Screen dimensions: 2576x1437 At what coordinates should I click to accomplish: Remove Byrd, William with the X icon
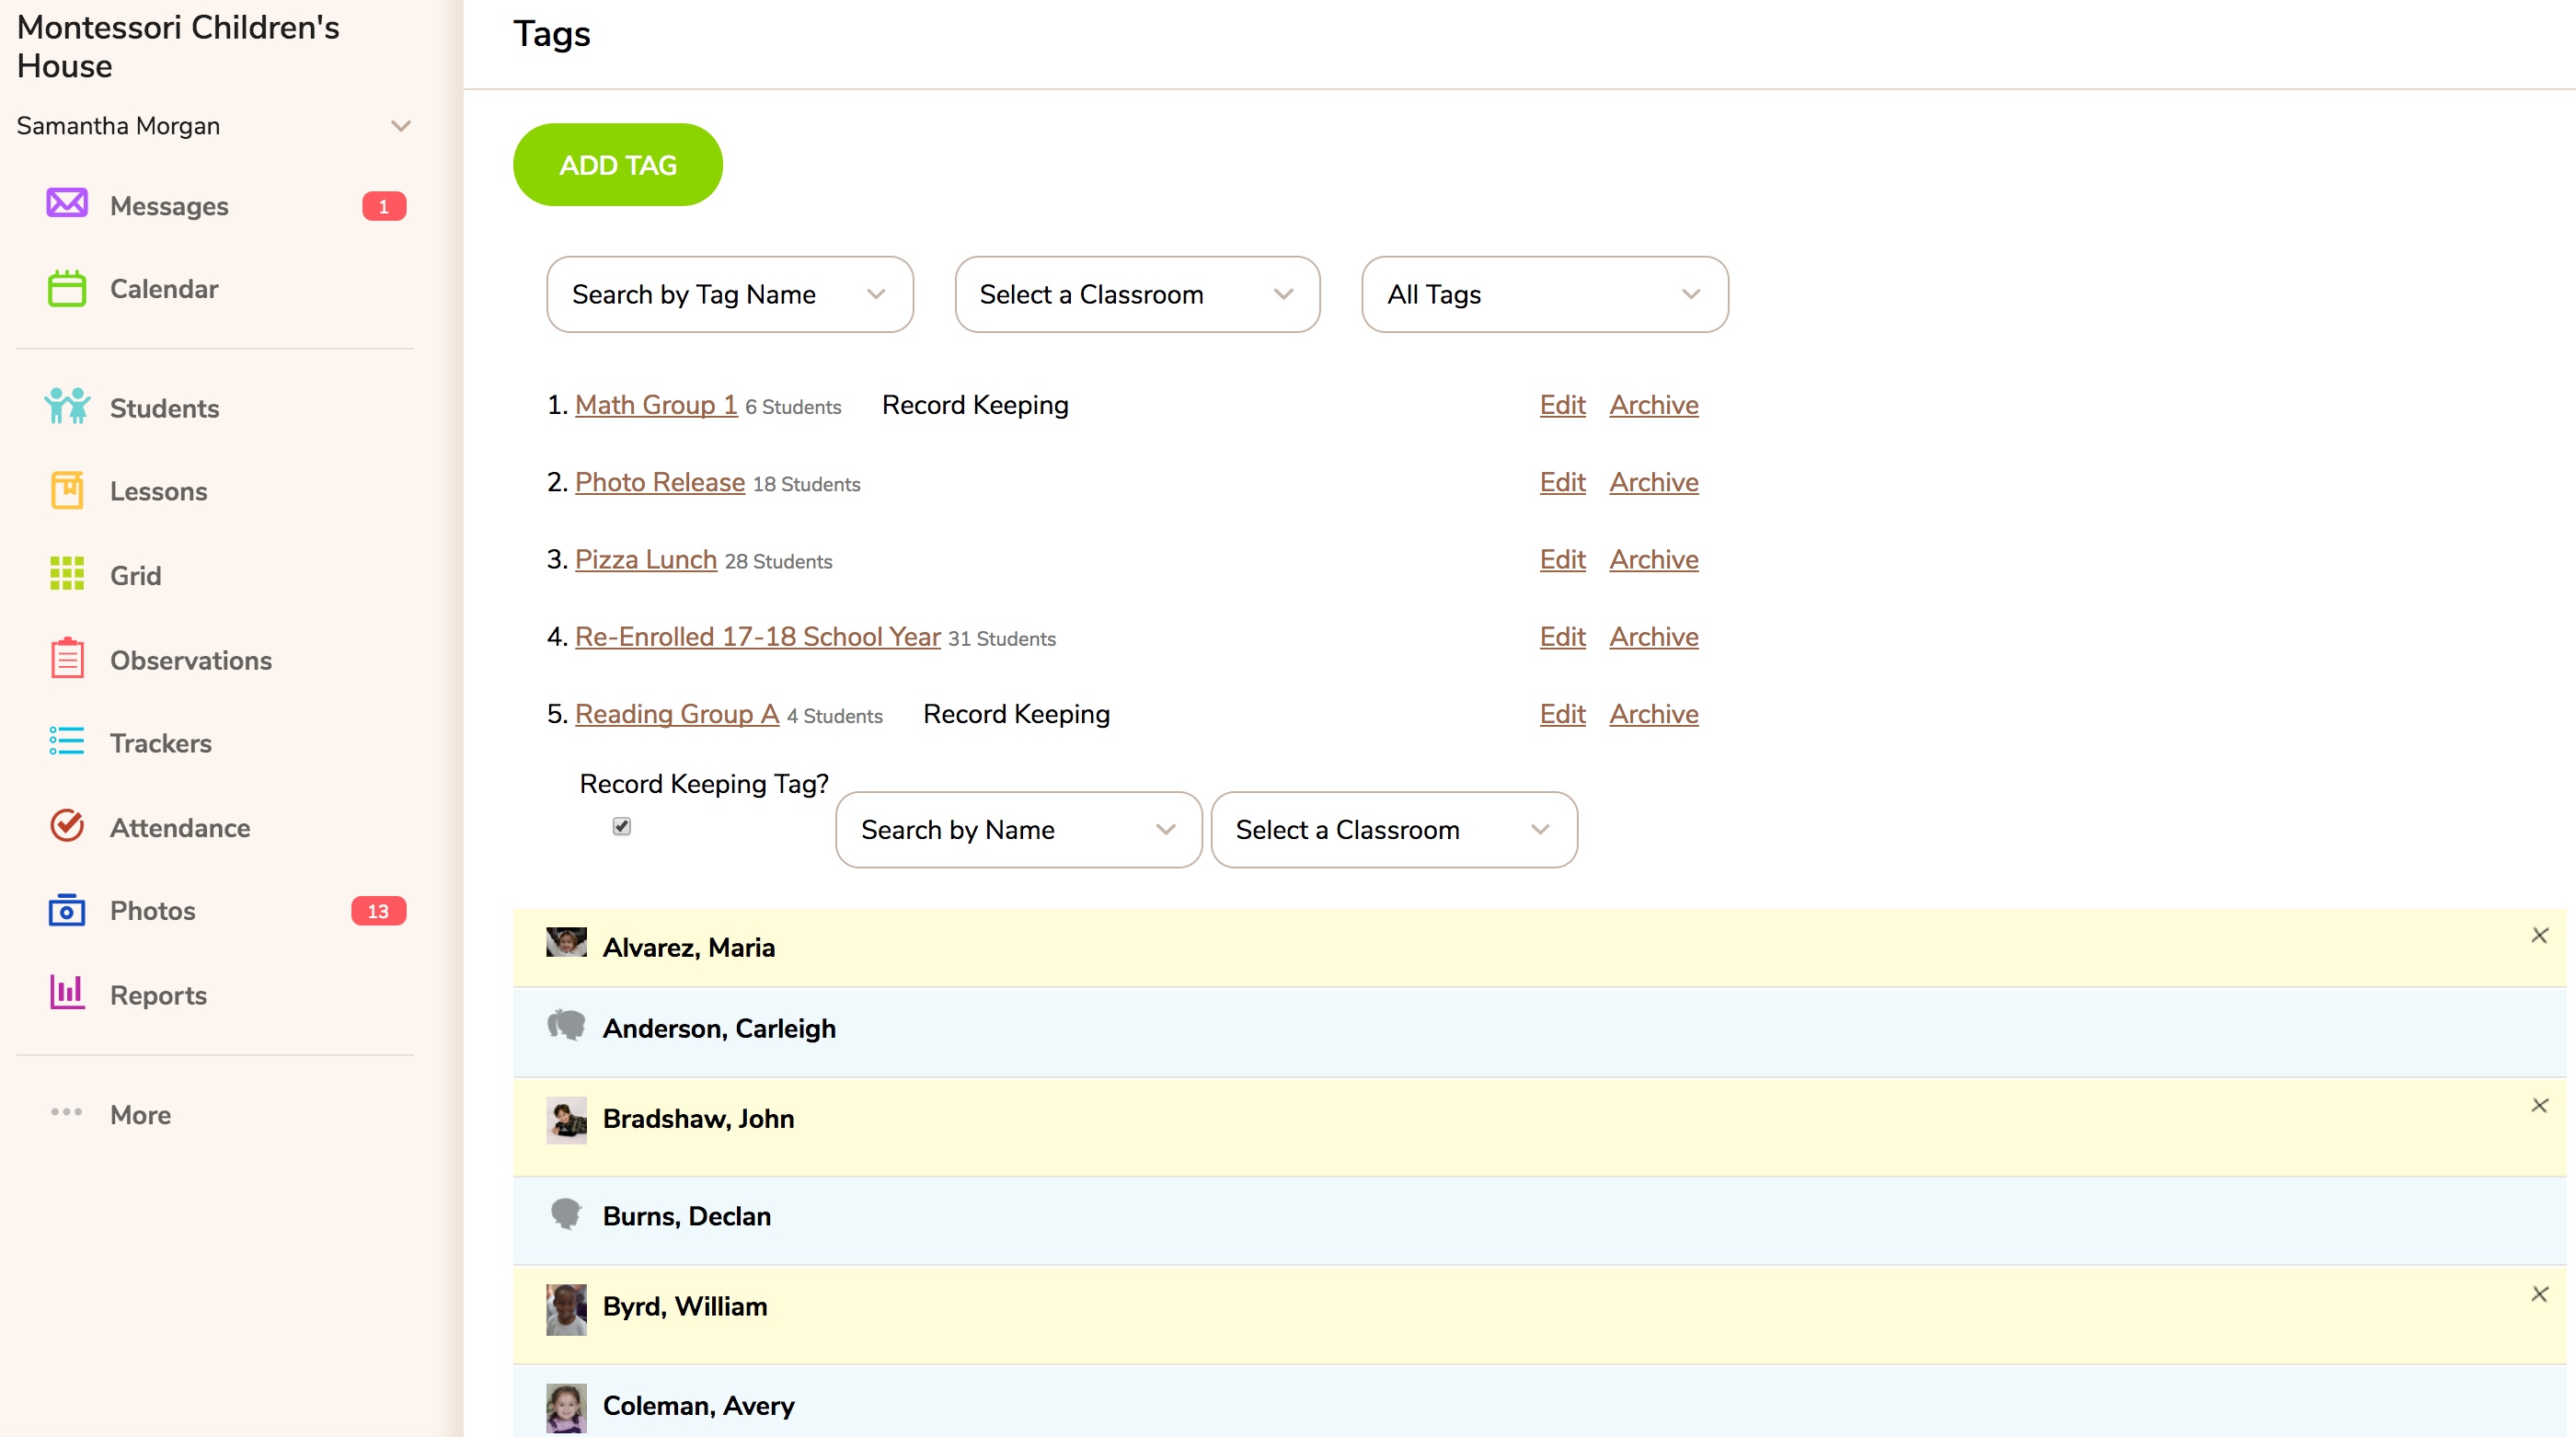(x=2539, y=1294)
